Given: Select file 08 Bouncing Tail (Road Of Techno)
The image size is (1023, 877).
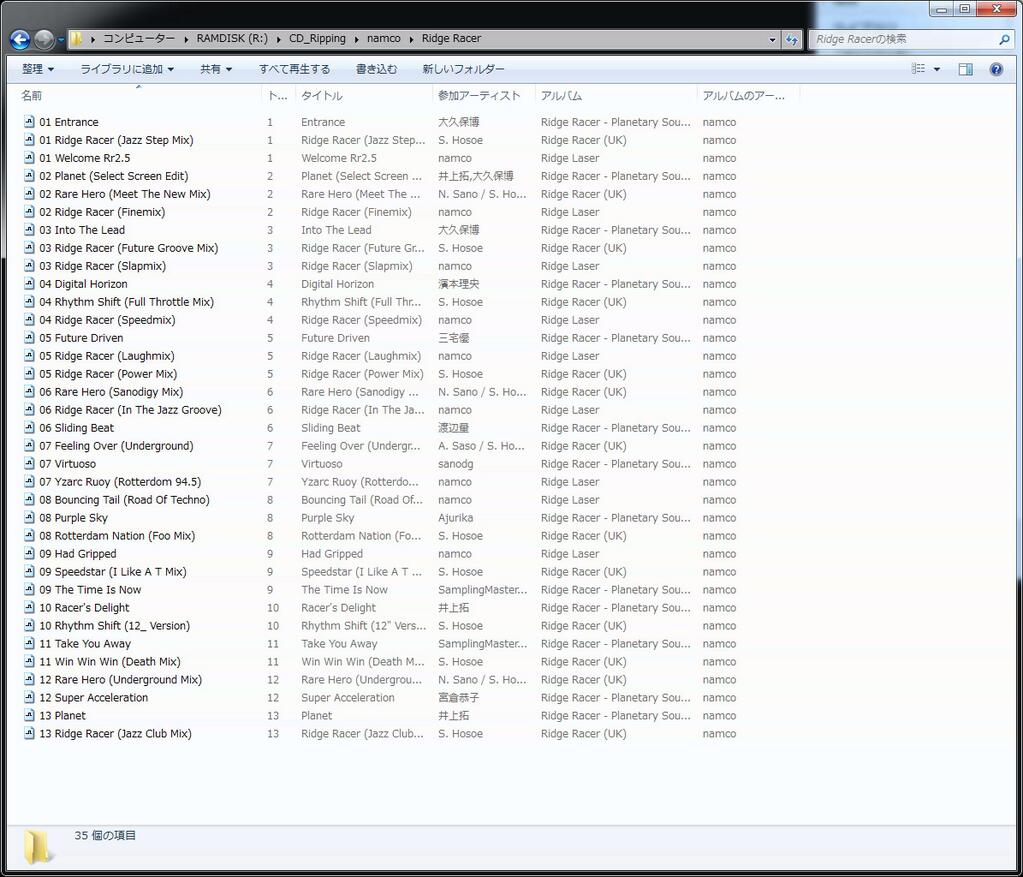Looking at the screenshot, I should pos(125,499).
